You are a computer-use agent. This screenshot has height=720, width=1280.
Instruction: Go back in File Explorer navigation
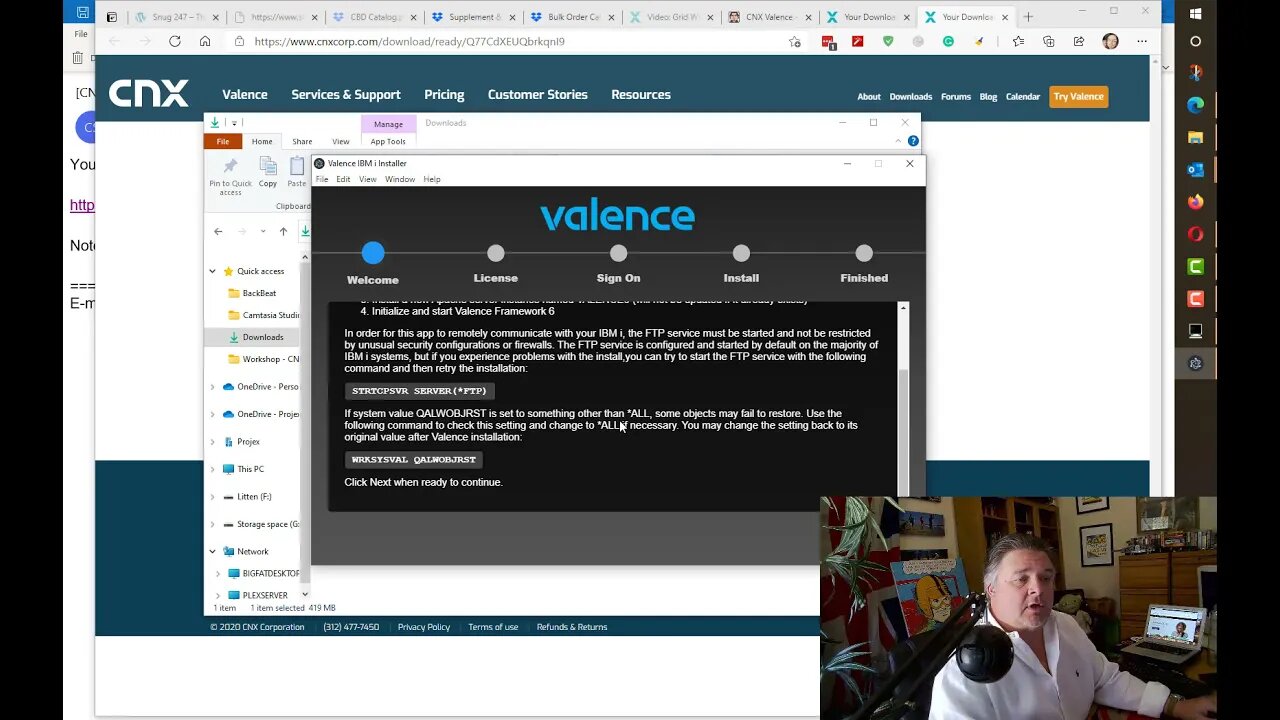[218, 231]
